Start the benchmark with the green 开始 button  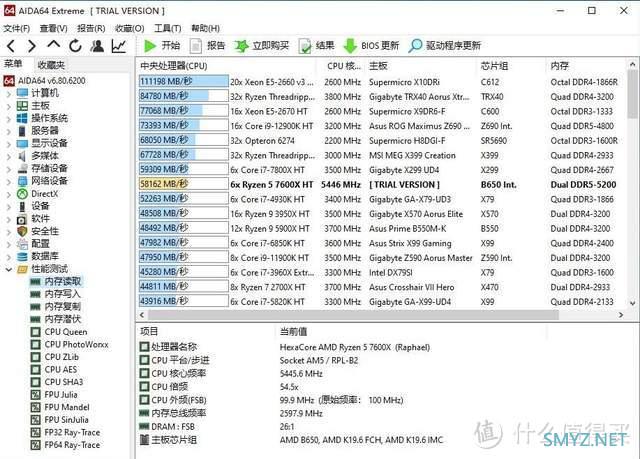pos(162,46)
